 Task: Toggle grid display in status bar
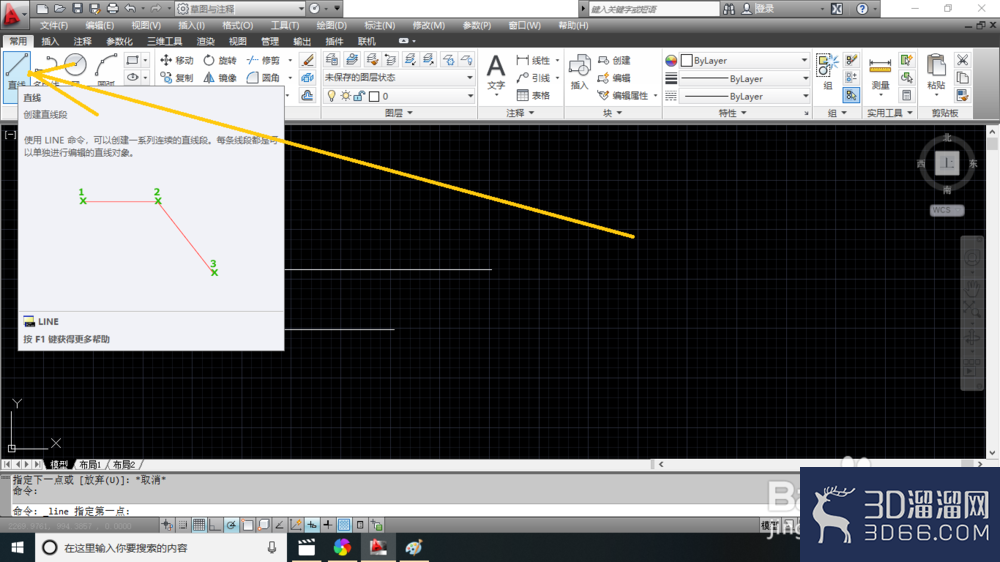(199, 525)
